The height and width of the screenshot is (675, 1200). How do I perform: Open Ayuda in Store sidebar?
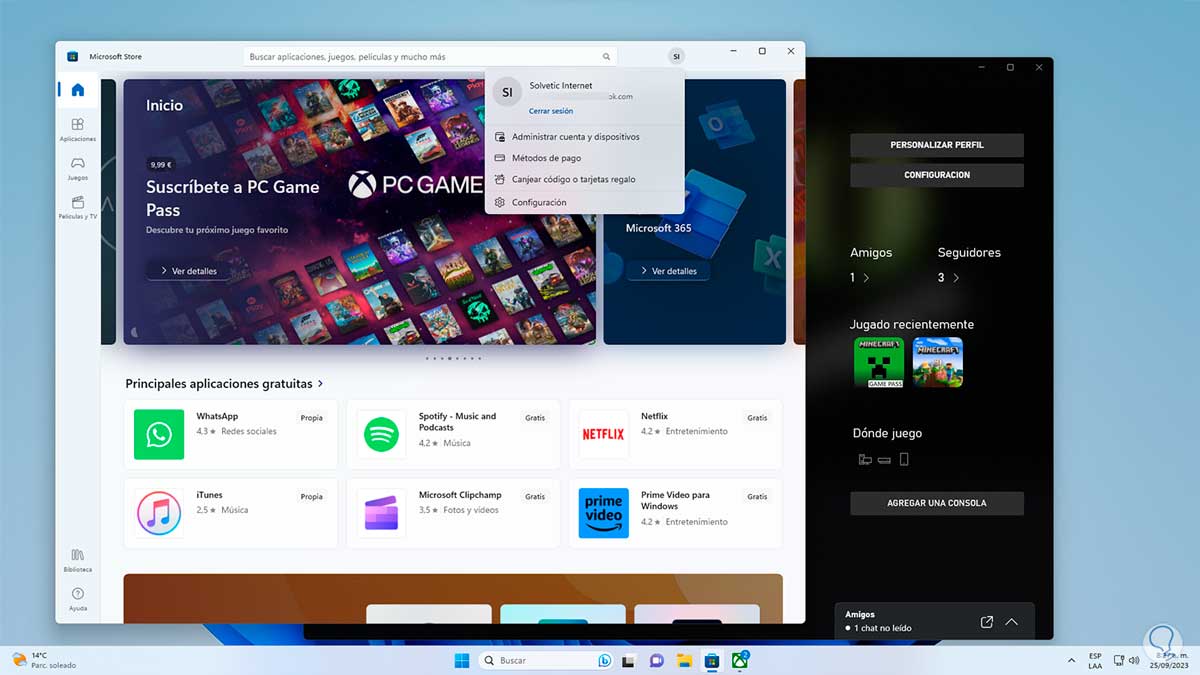78,599
